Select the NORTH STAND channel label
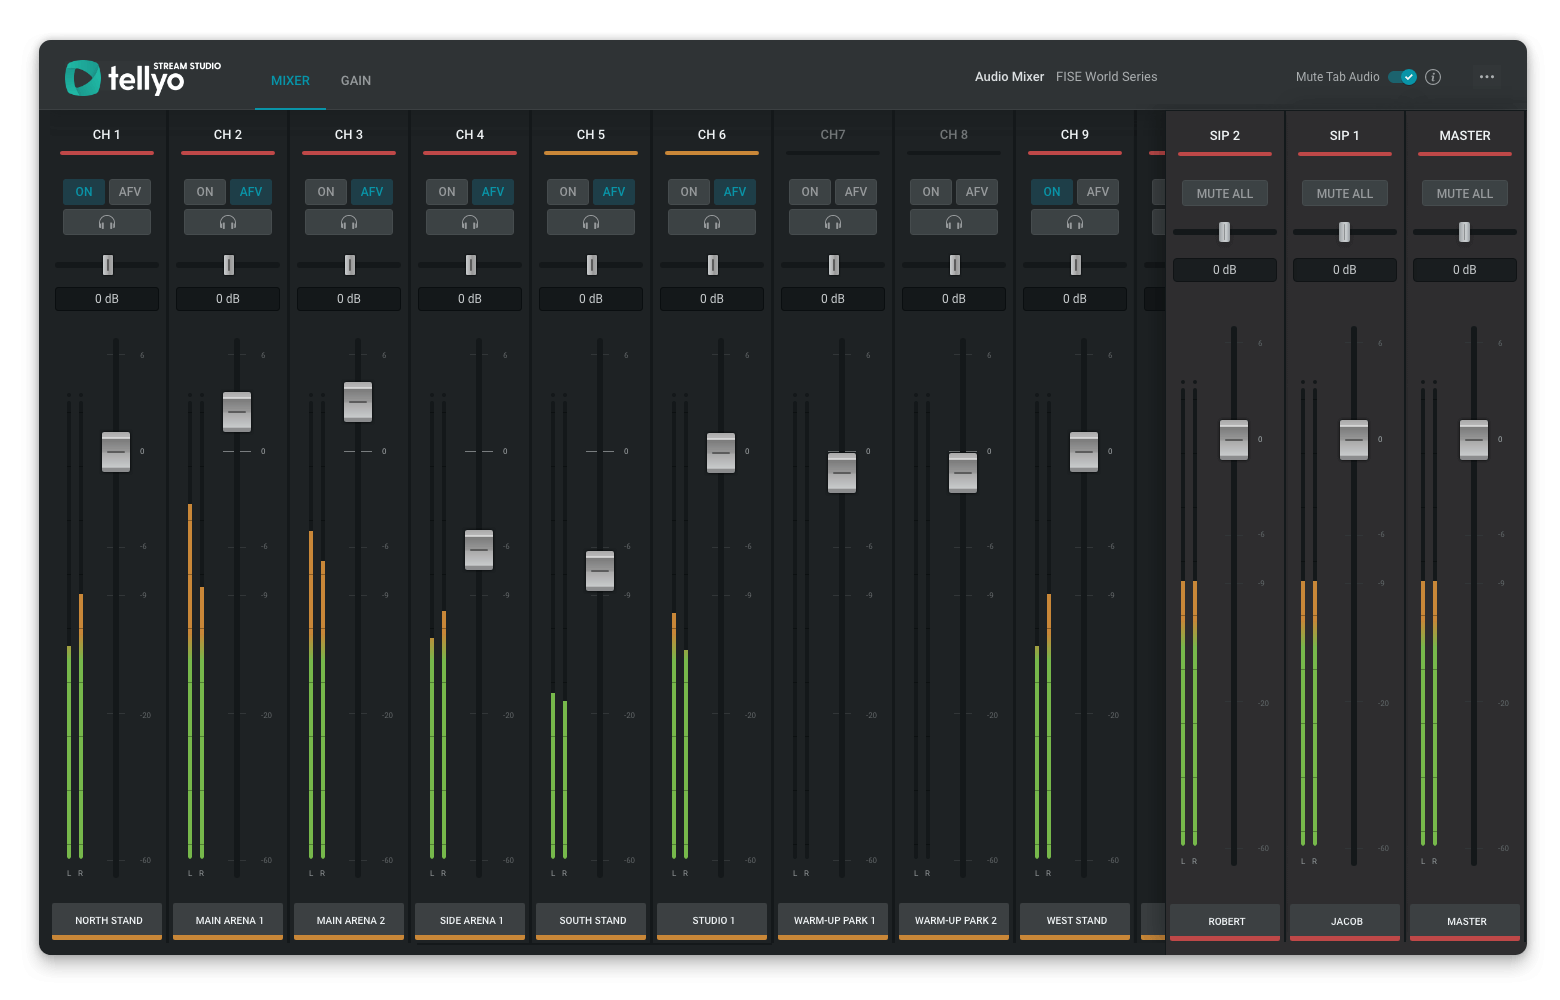1560x1000 pixels. tap(108, 921)
